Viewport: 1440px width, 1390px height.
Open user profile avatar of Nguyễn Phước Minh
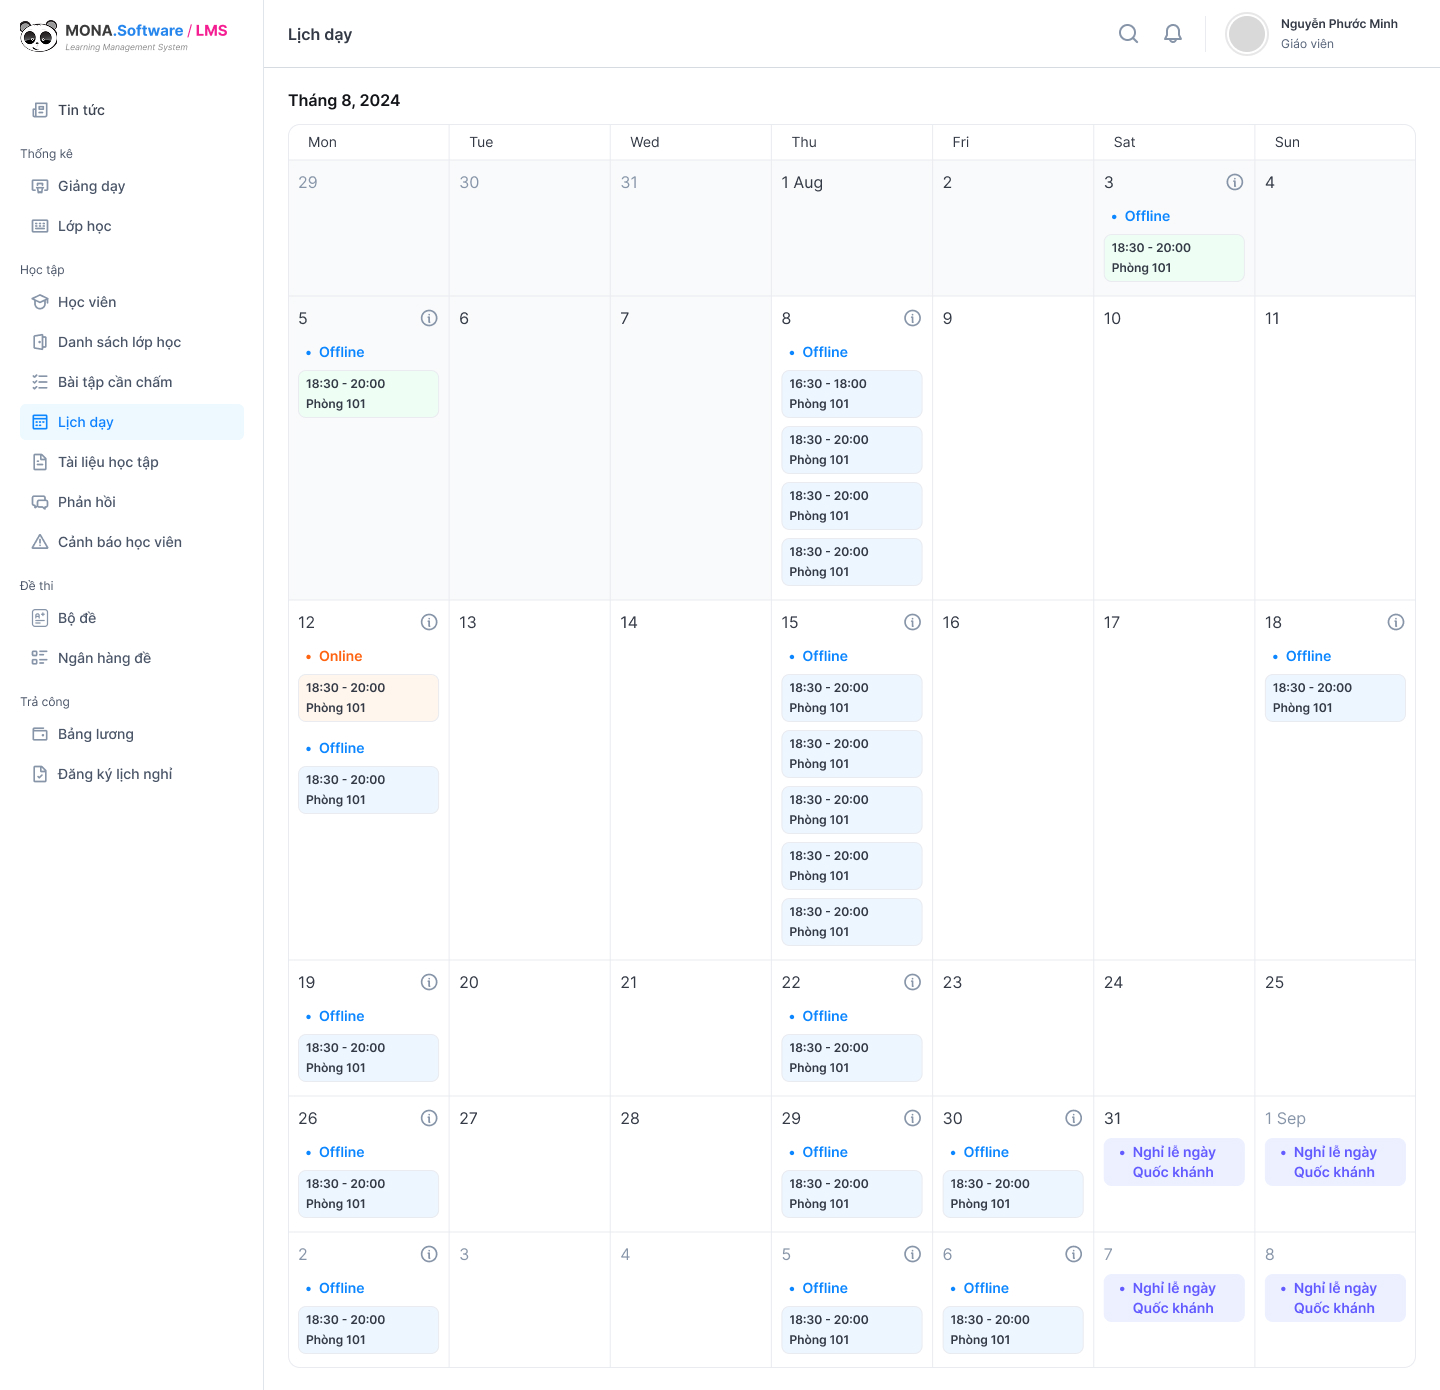[x=1247, y=34]
